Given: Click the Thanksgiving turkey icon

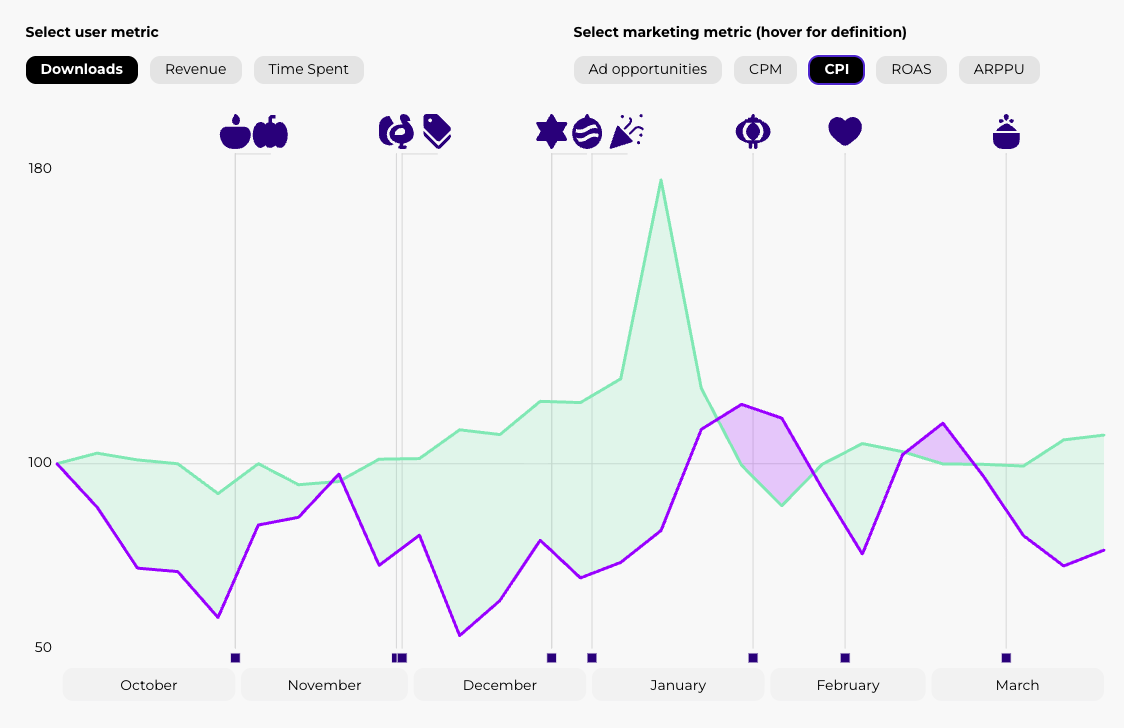Looking at the screenshot, I should click(x=396, y=131).
